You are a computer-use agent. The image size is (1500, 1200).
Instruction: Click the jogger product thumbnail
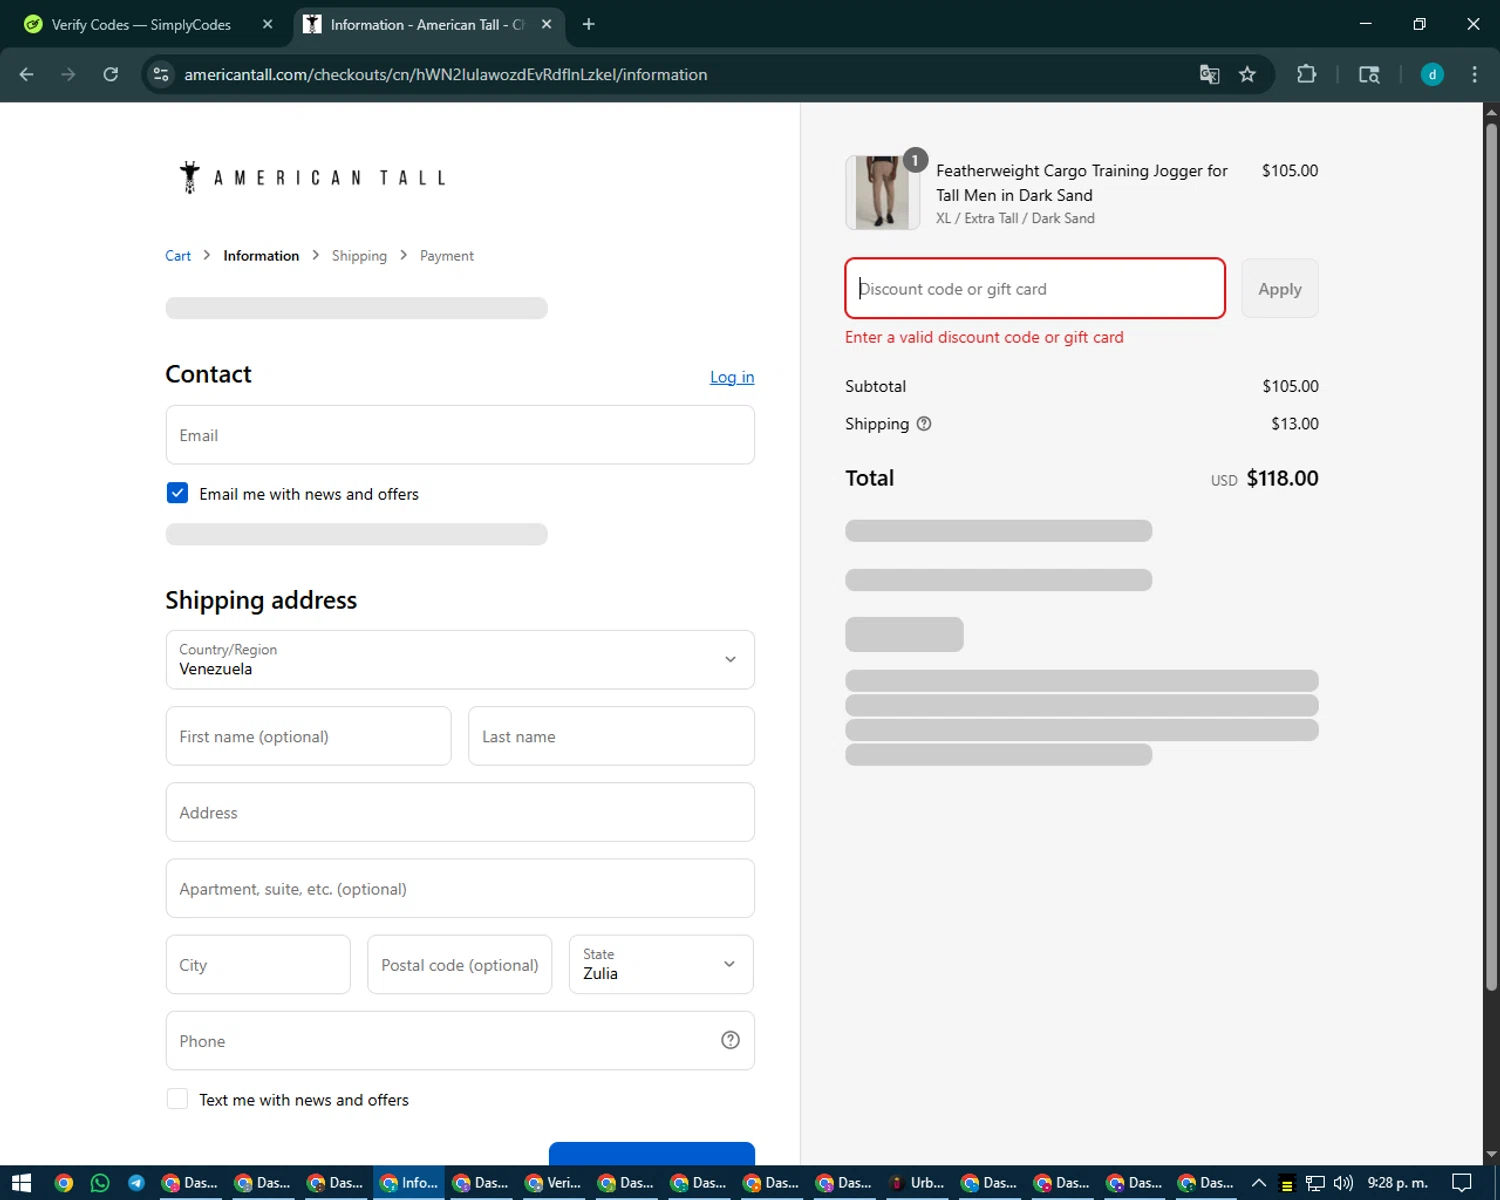pos(882,193)
